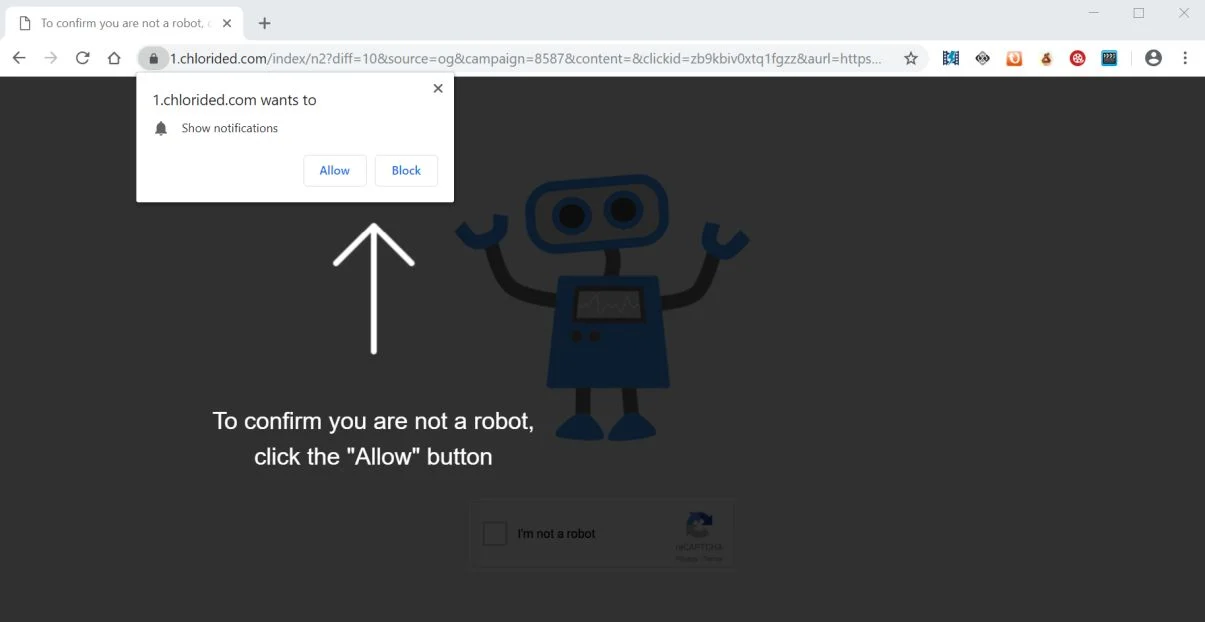Open a new browser tab

tap(264, 23)
